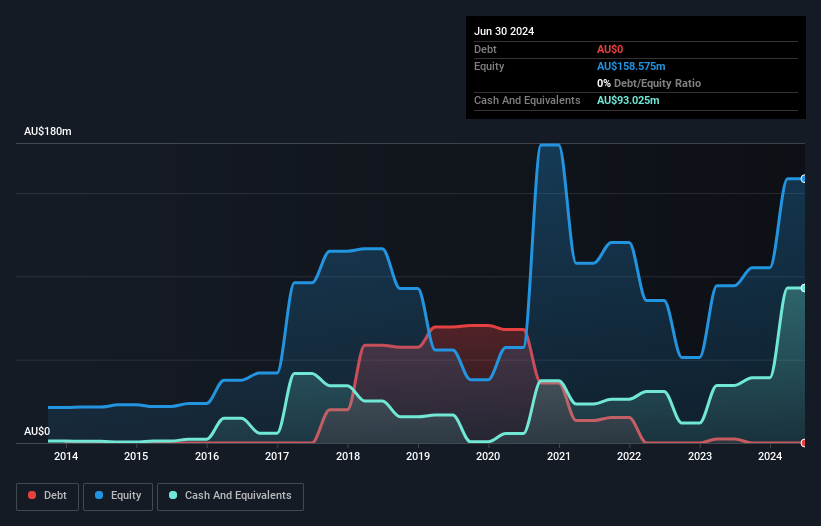The width and height of the screenshot is (821, 526).
Task: Click the AU$180m y-axis label
Action: click(x=48, y=131)
